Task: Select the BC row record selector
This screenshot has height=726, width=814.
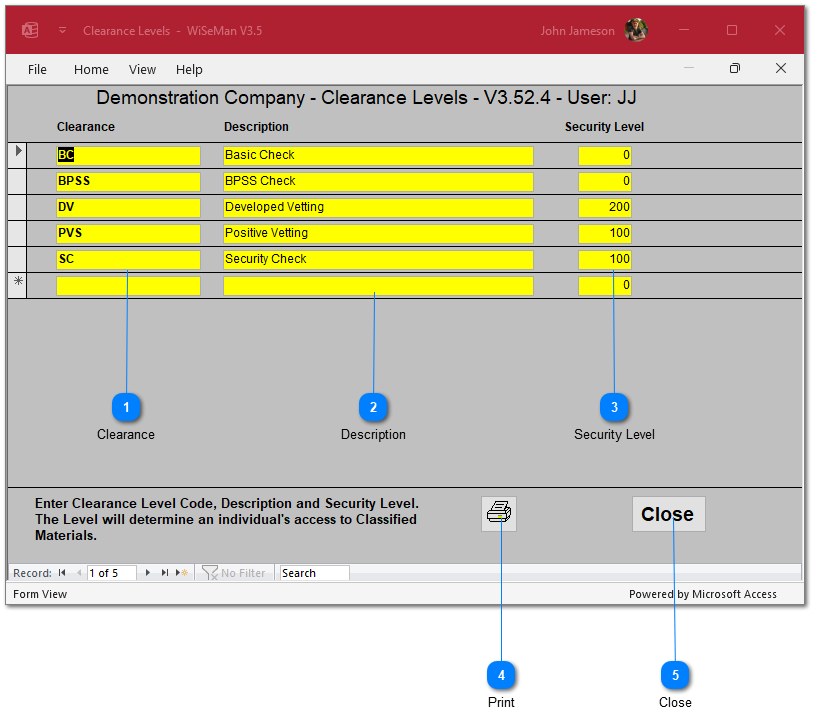Action: [18, 155]
